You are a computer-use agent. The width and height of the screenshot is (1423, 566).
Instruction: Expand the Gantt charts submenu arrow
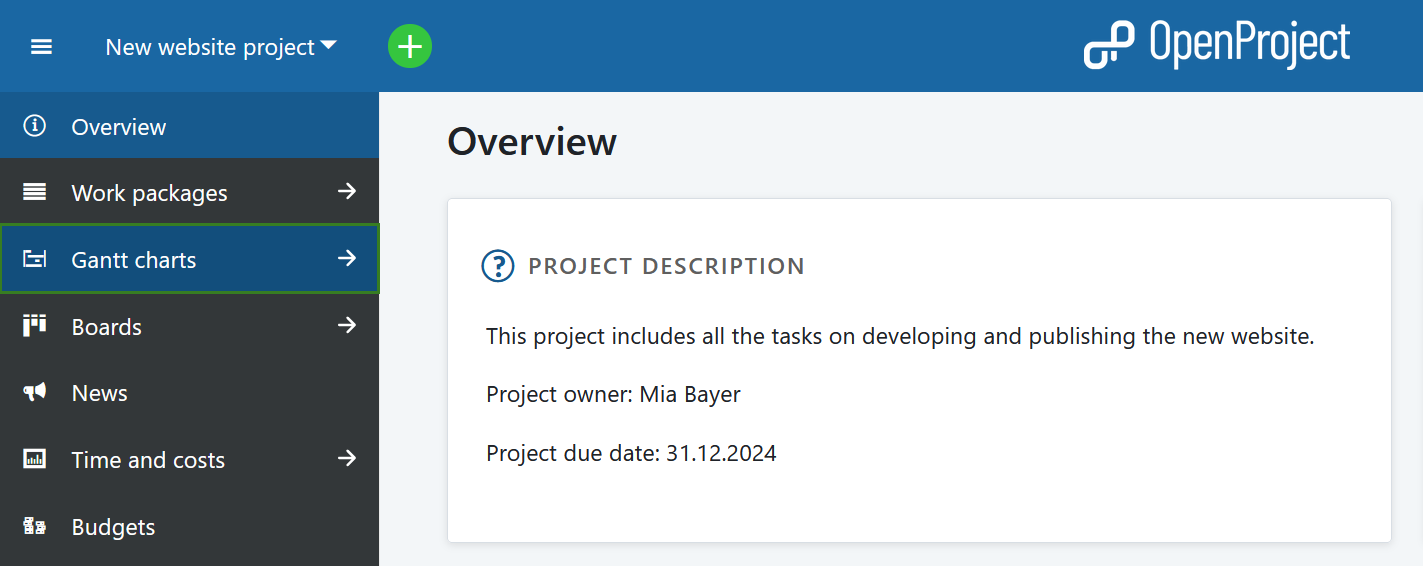[347, 258]
